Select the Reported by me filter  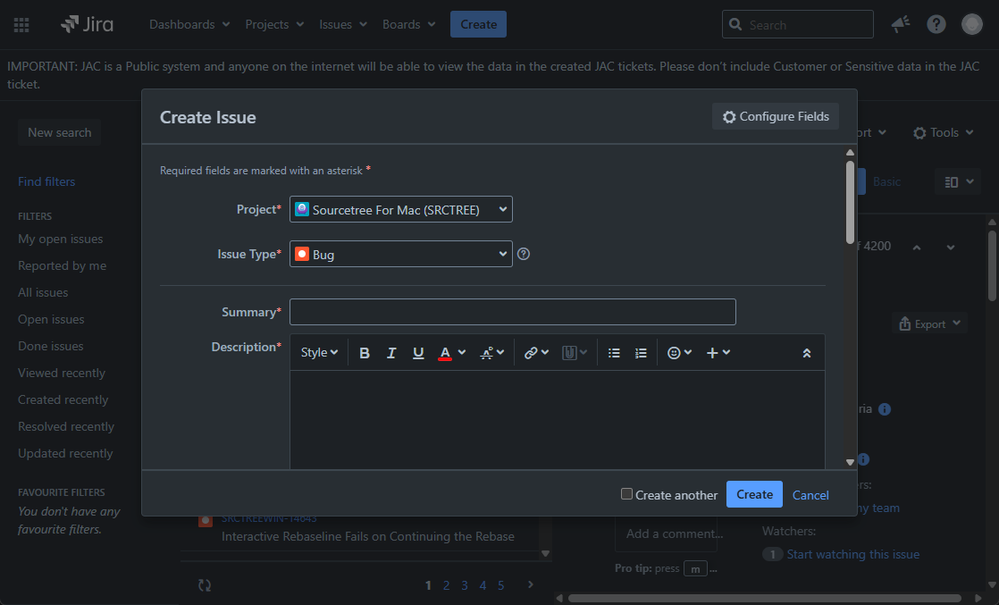[62, 266]
